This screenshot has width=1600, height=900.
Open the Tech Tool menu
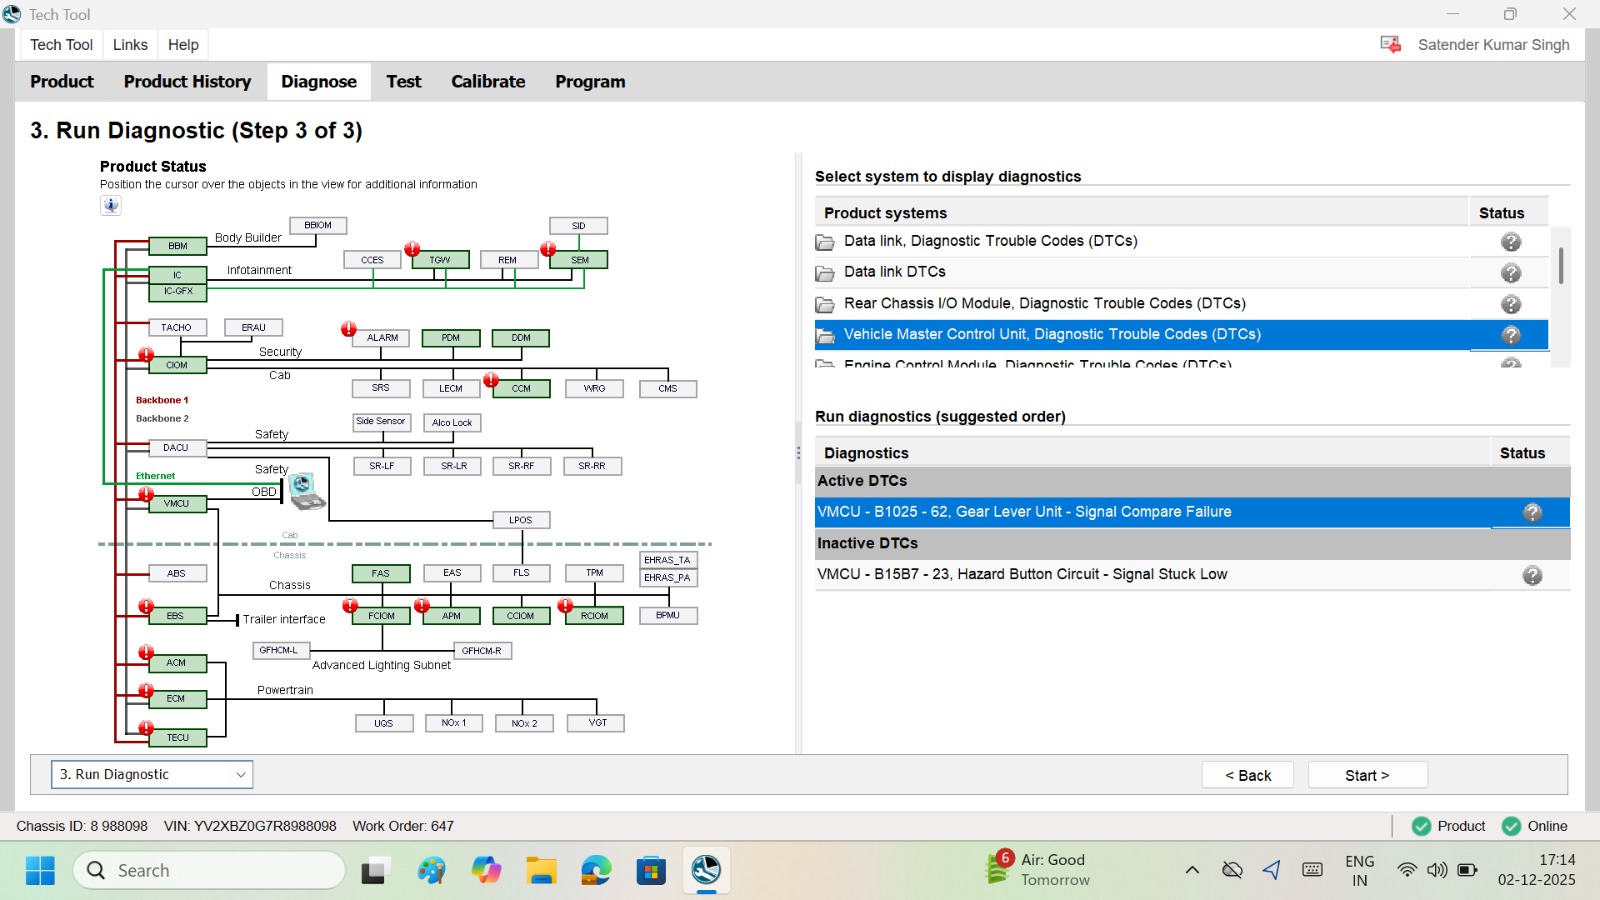61,45
